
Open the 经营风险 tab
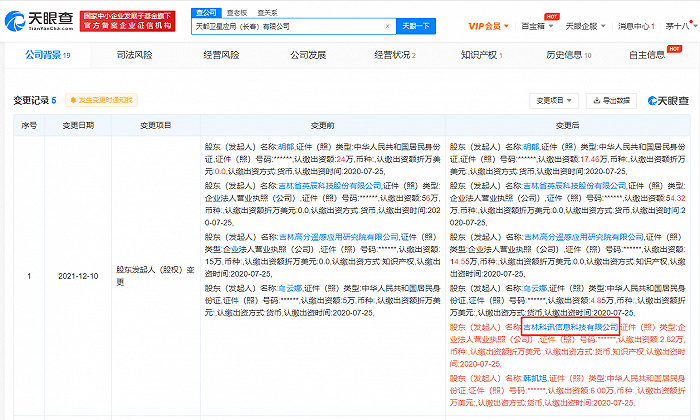click(221, 55)
